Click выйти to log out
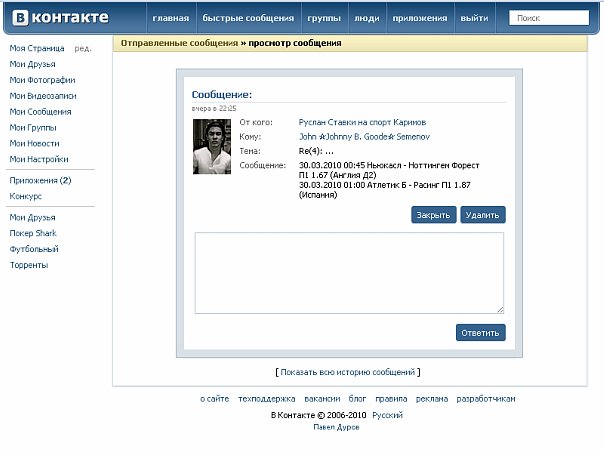 (x=474, y=18)
